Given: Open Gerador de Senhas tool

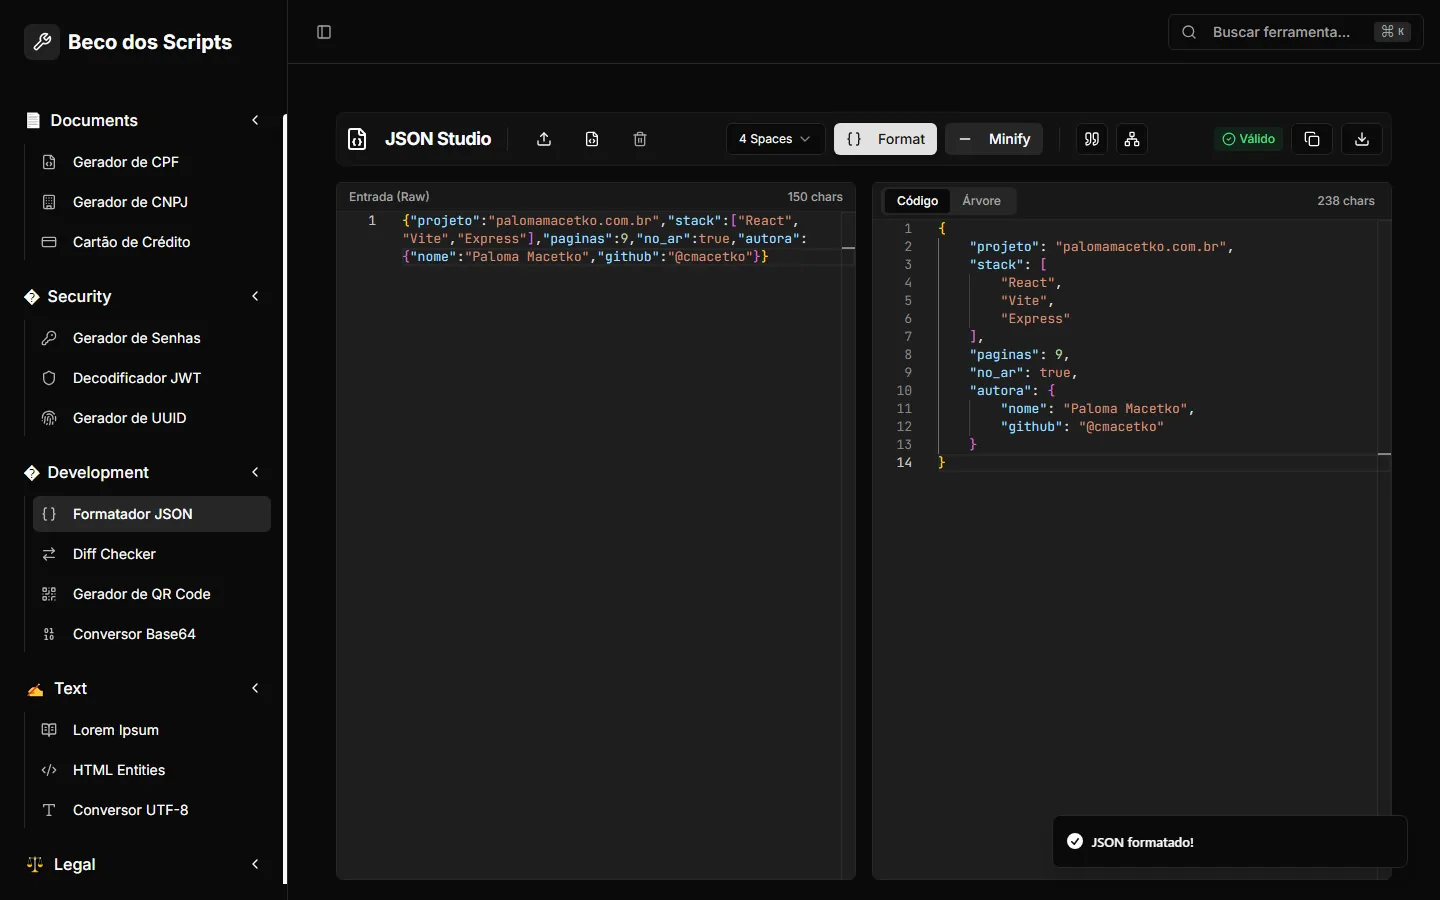Looking at the screenshot, I should [152, 338].
